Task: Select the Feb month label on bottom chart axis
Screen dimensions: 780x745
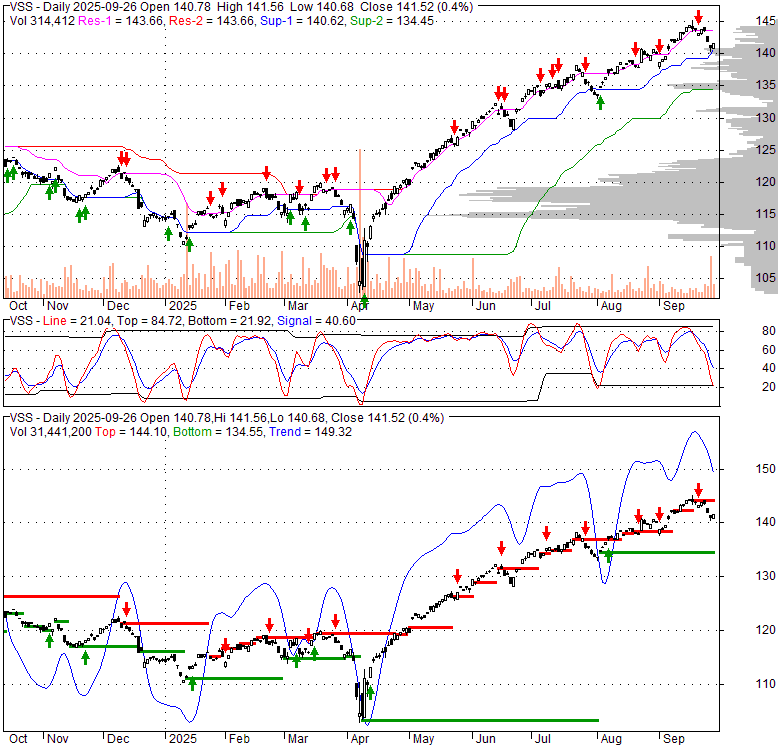Action: tap(239, 739)
